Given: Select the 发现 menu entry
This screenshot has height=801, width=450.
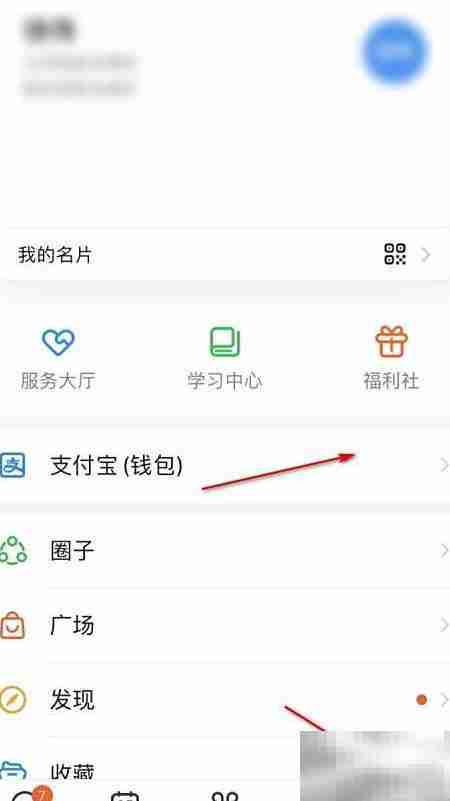Looking at the screenshot, I should coord(225,700).
